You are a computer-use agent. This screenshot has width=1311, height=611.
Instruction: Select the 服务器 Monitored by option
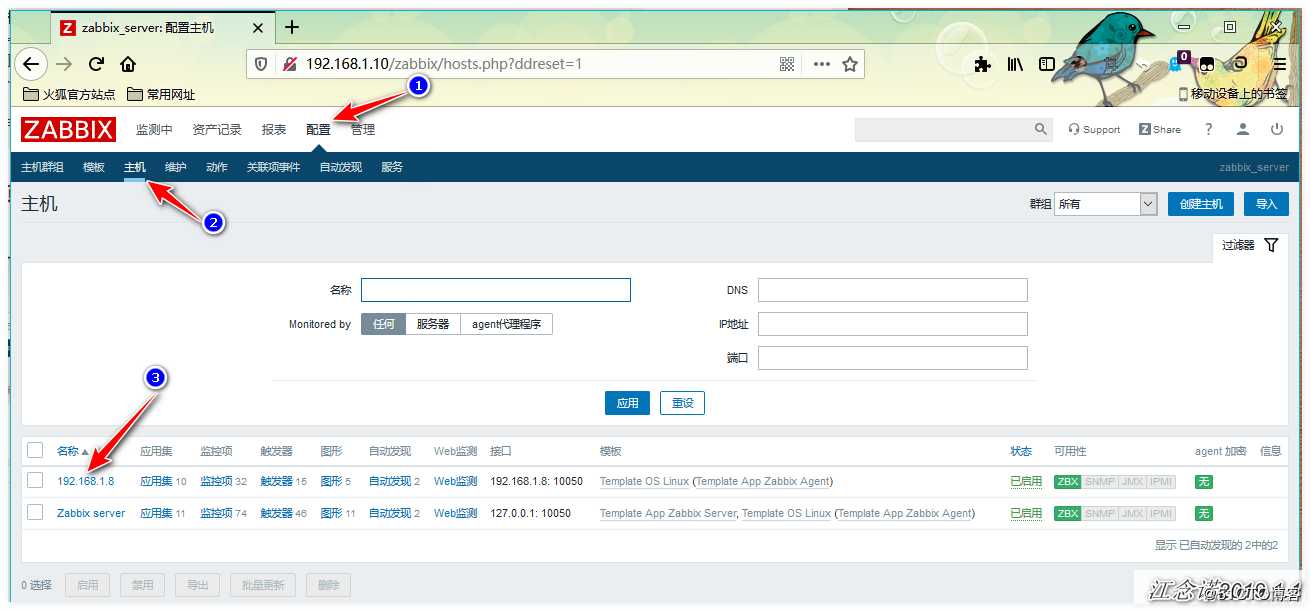(x=433, y=324)
